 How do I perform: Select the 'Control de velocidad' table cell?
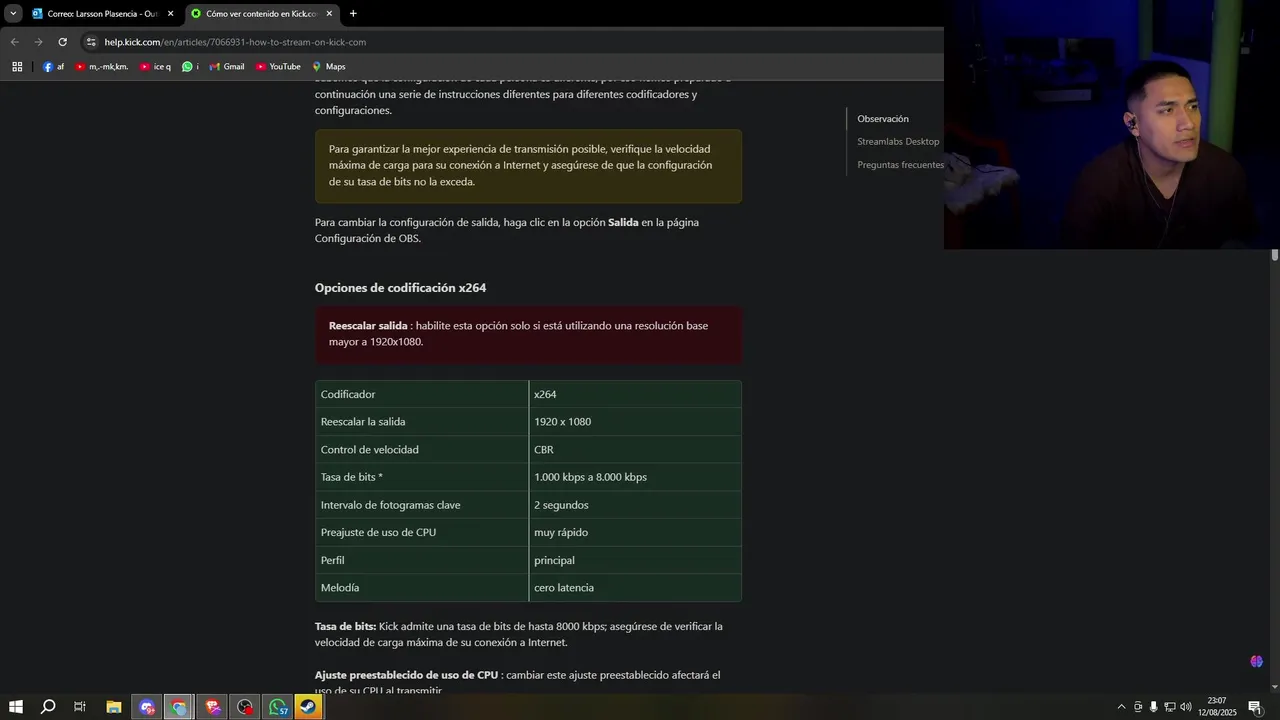(x=422, y=450)
